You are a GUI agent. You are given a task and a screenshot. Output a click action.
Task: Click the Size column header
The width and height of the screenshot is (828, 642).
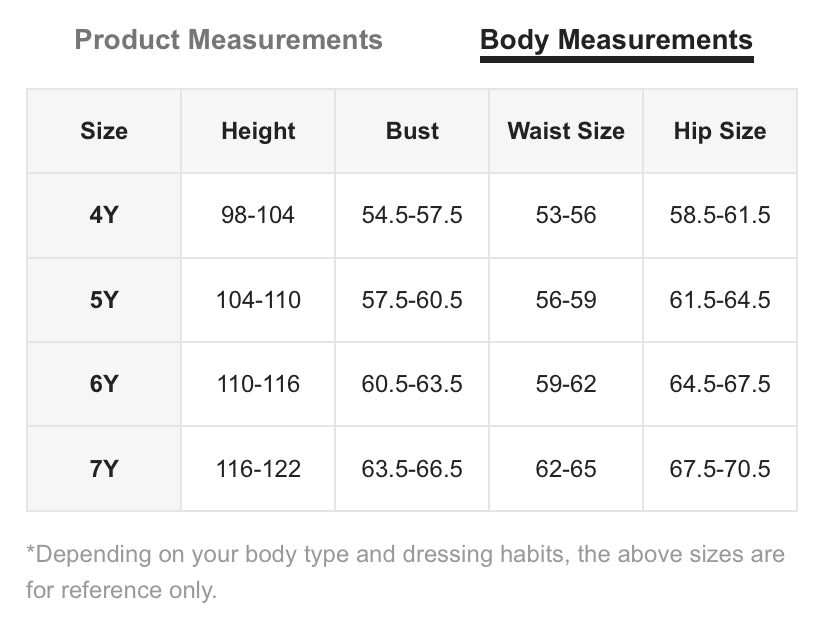(104, 131)
